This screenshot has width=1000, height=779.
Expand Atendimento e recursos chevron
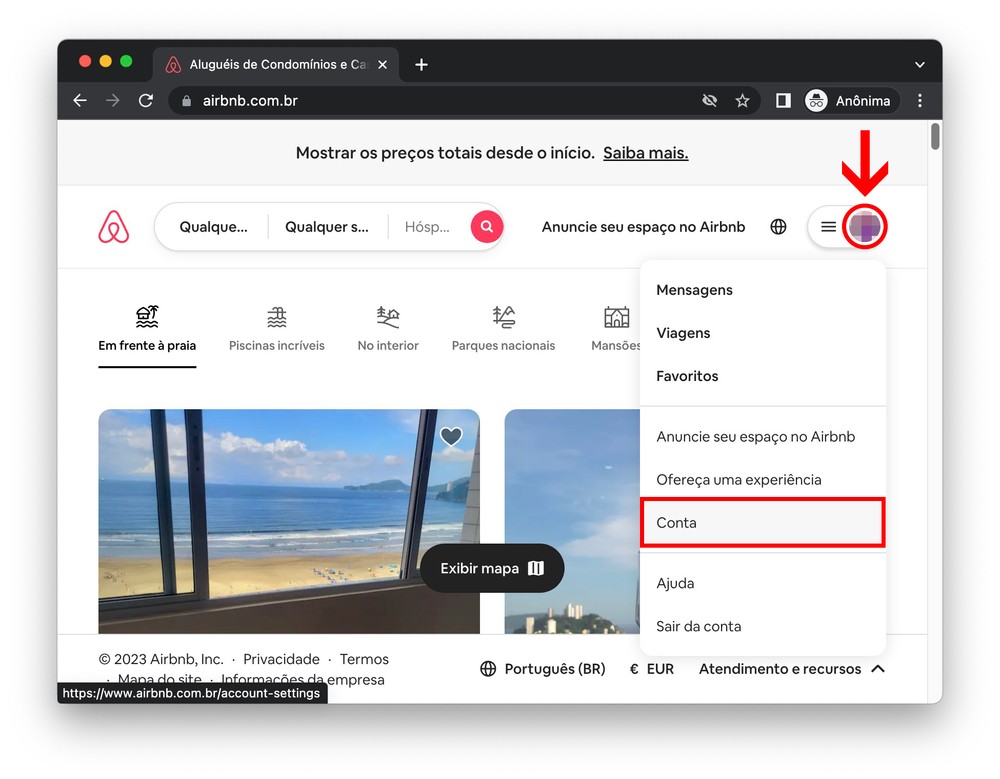coord(878,669)
